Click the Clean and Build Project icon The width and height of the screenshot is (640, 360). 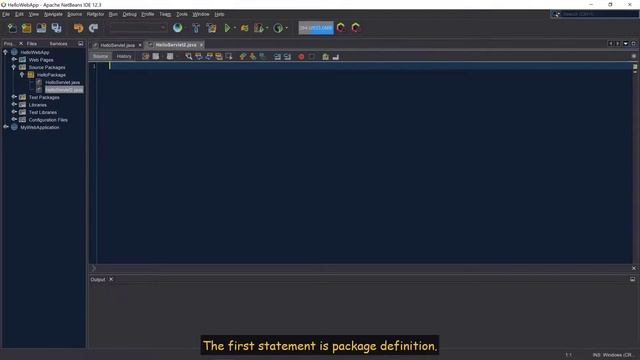(x=211, y=28)
